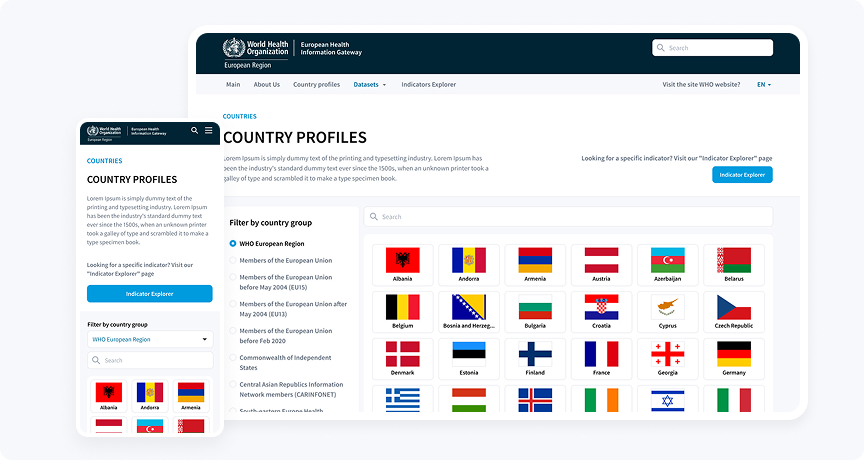Open the Indicators Explorer menu item
The image size is (864, 465).
(x=428, y=85)
